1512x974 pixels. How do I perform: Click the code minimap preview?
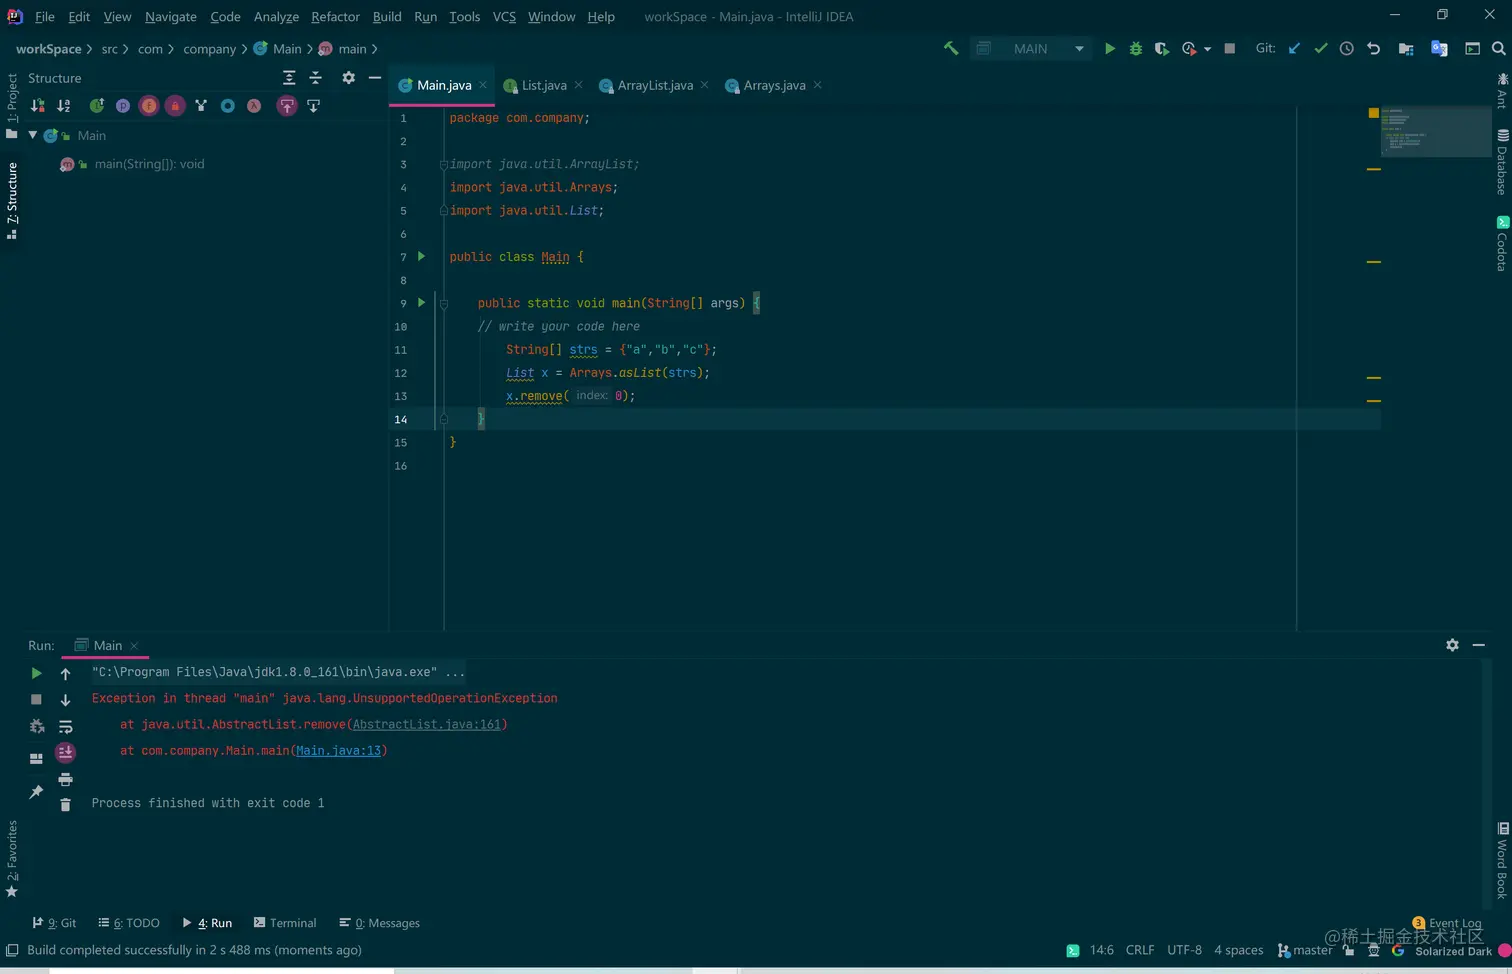point(1435,131)
